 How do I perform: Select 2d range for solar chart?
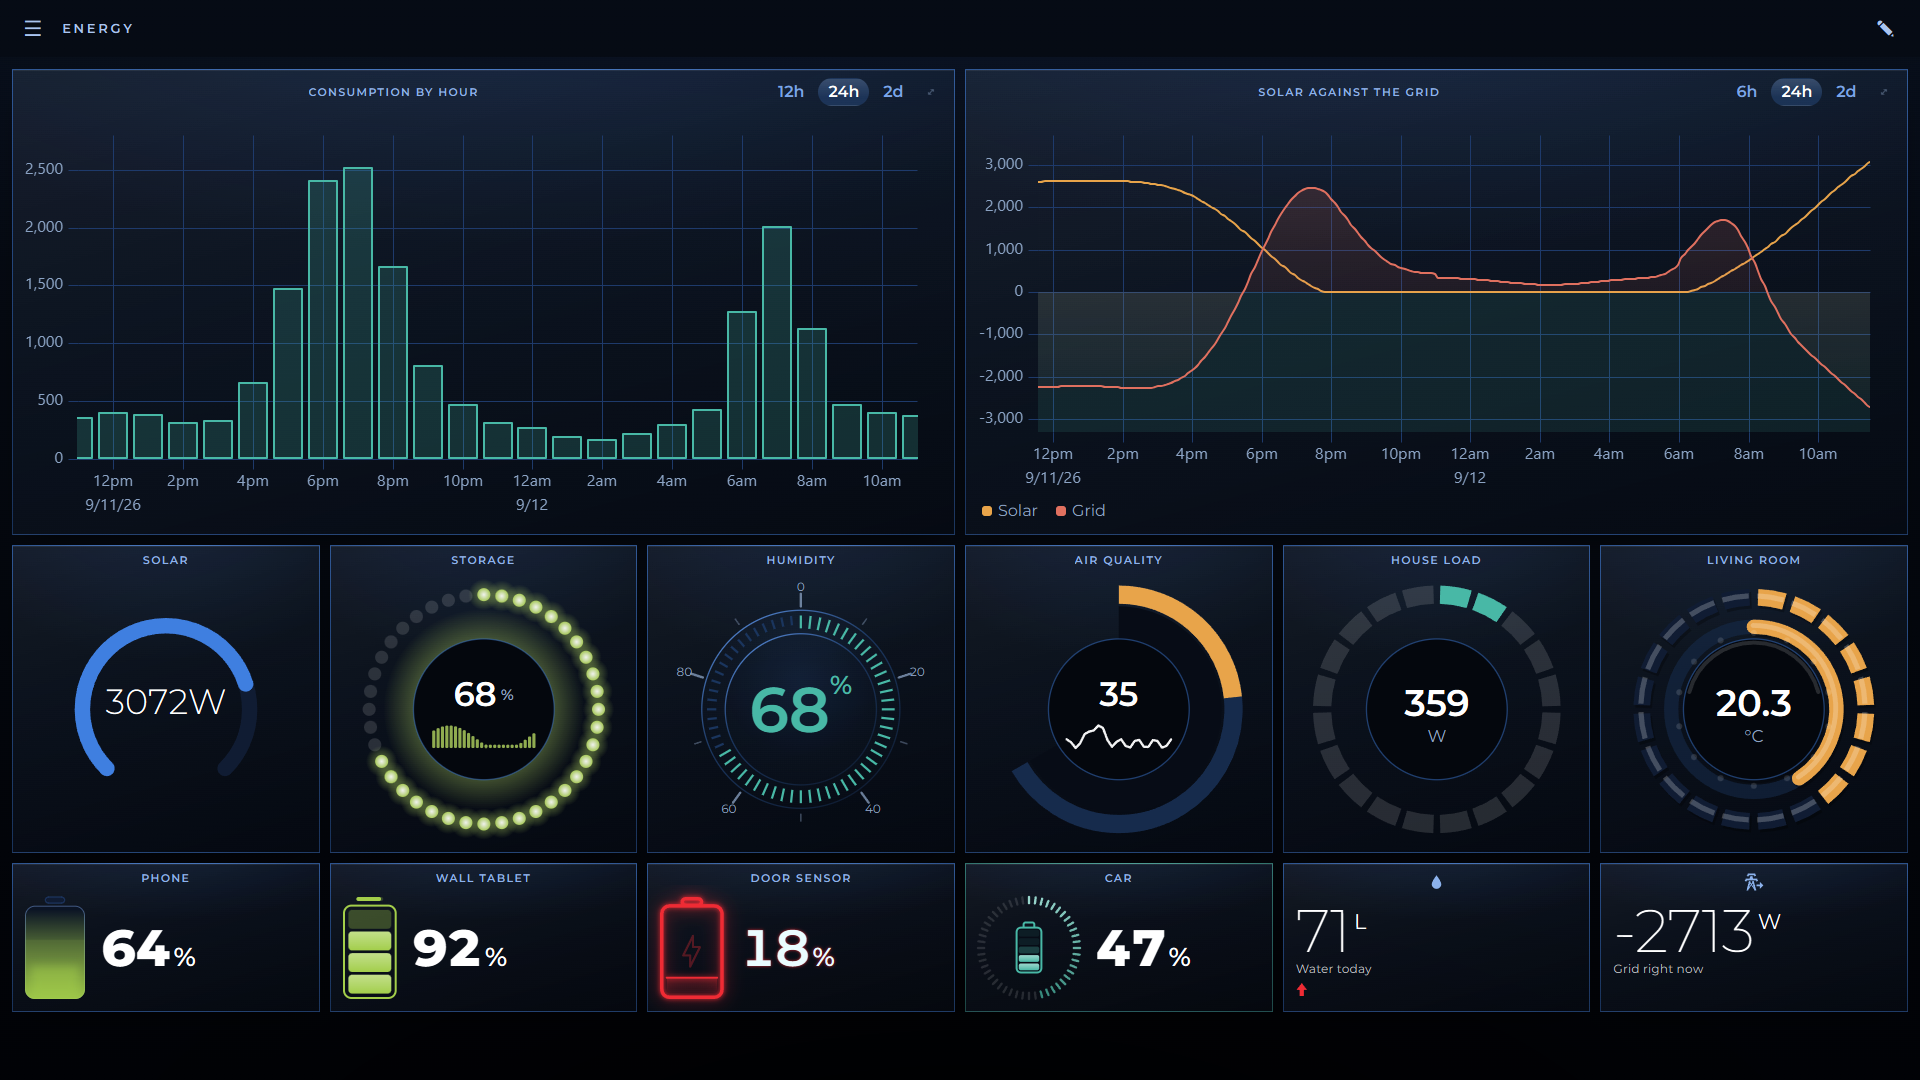pos(1846,92)
